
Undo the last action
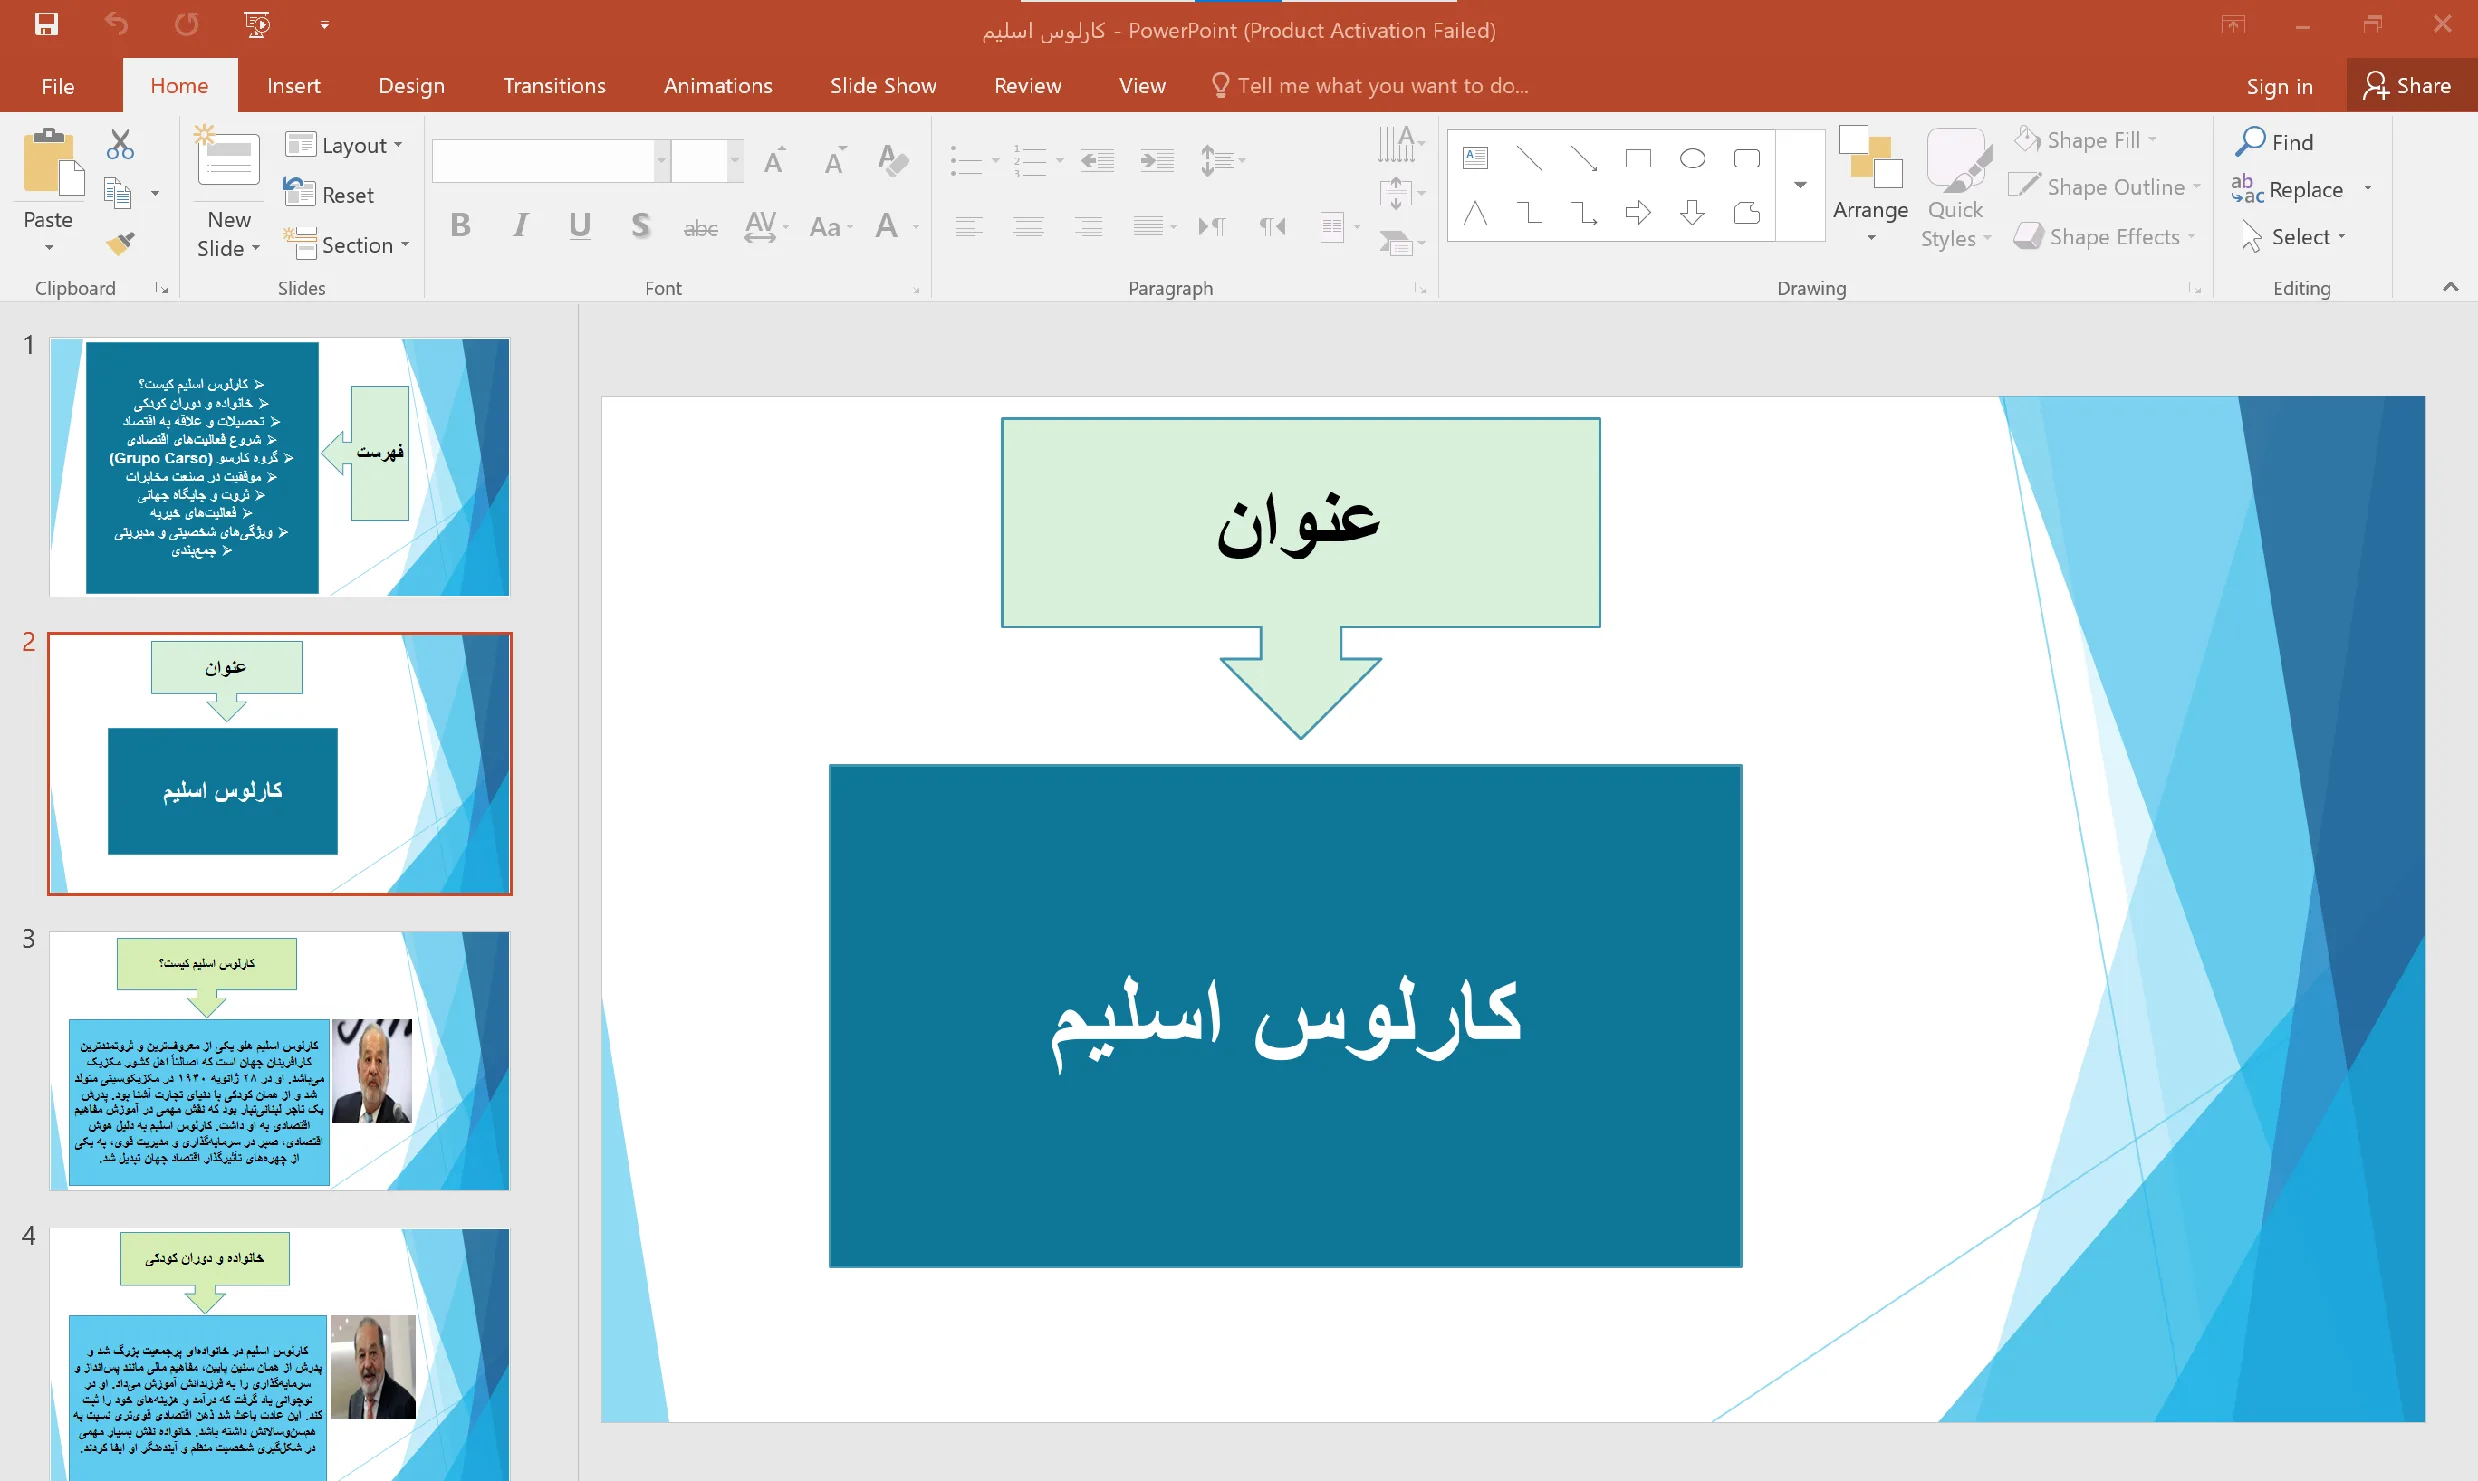[x=116, y=24]
